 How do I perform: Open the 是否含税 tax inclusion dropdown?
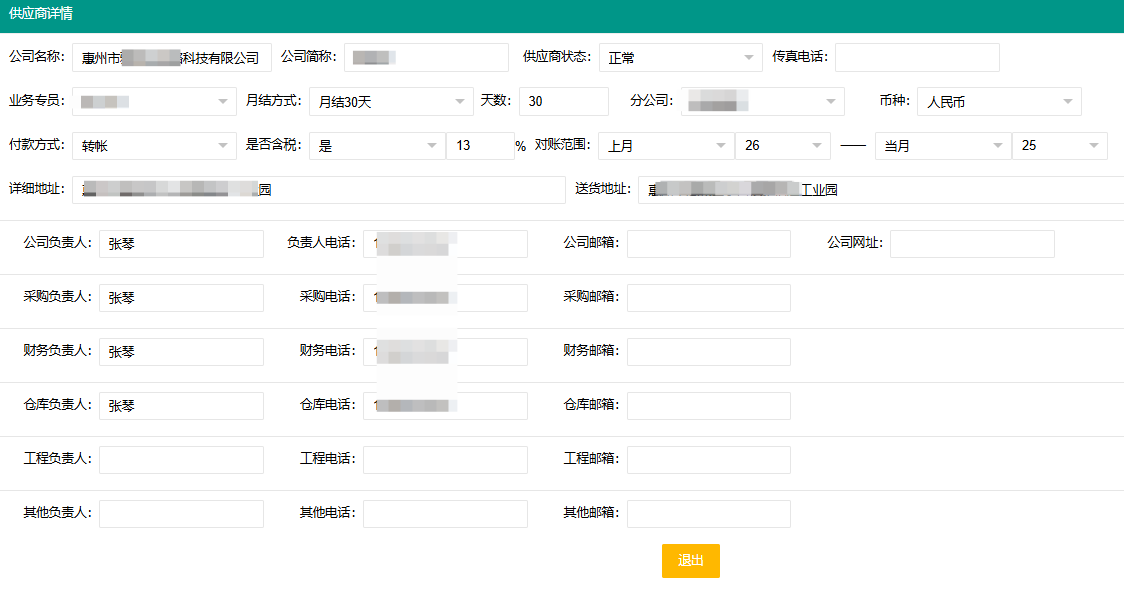376,145
